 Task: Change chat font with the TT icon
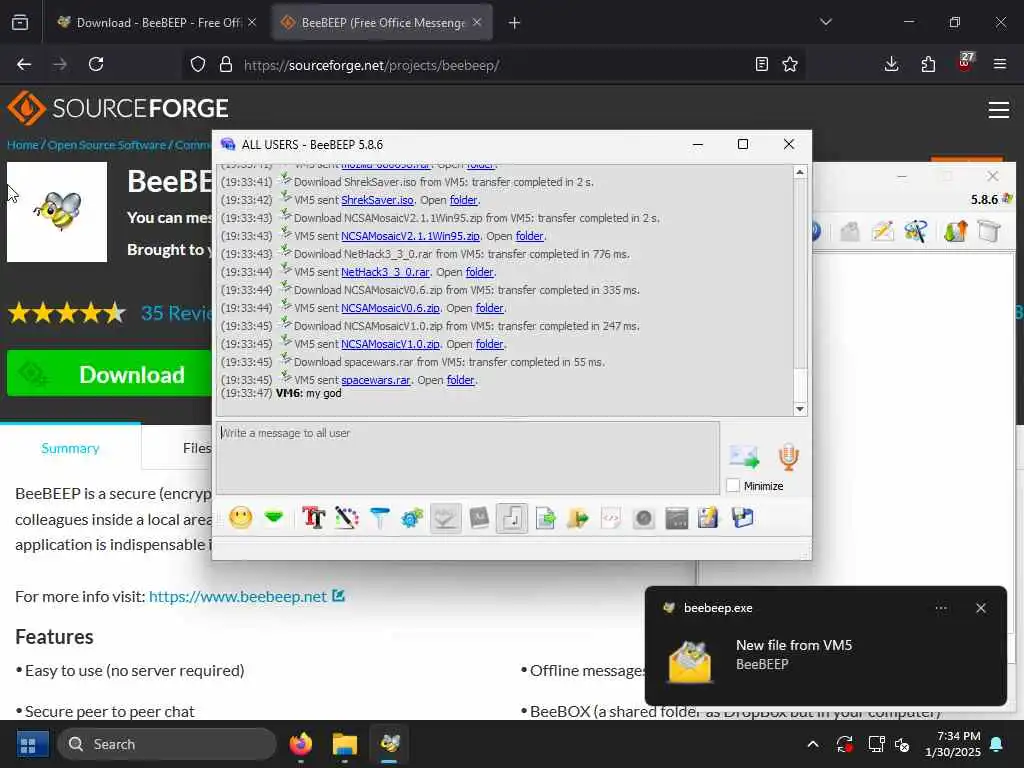pyautogui.click(x=313, y=519)
